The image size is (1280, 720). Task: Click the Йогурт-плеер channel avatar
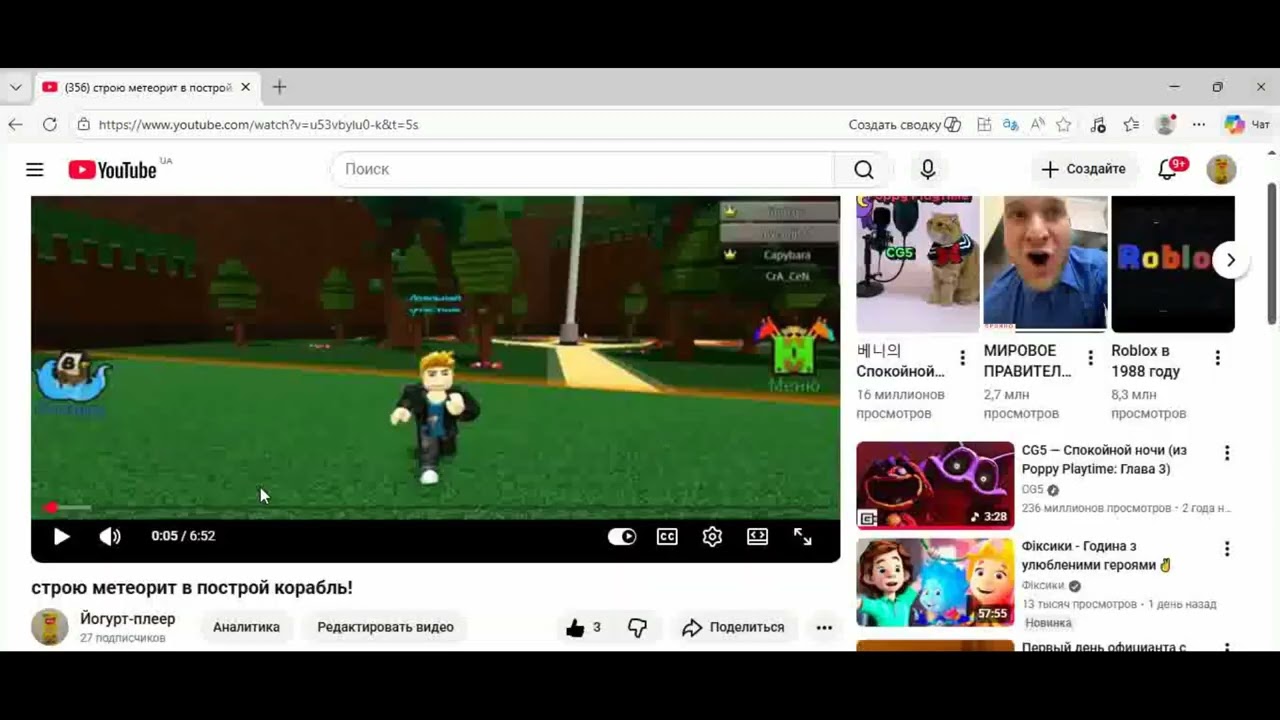tap(49, 627)
